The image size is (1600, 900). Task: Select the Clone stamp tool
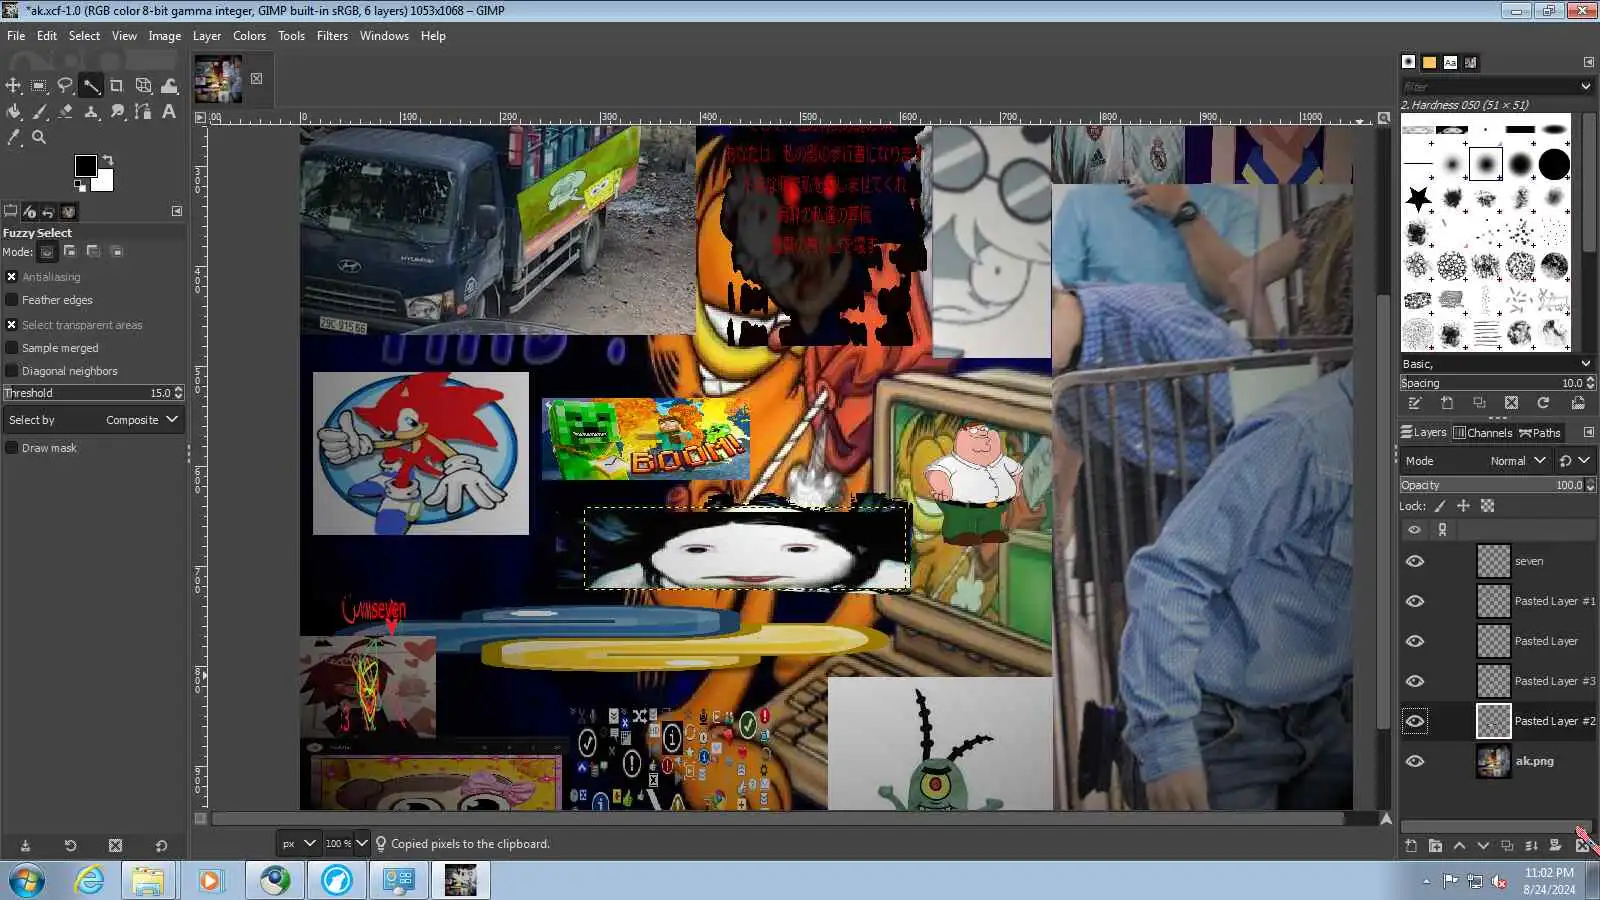(91, 112)
